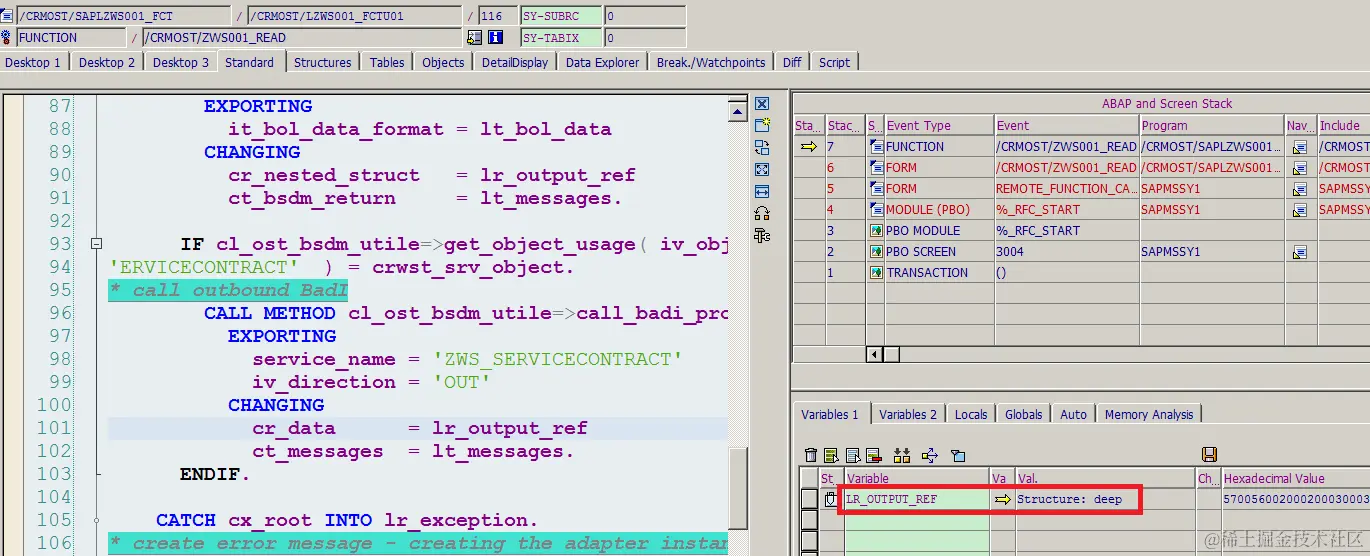Image resolution: width=1370 pixels, height=556 pixels.
Task: Click the Program column header in stack
Action: 1212,125
